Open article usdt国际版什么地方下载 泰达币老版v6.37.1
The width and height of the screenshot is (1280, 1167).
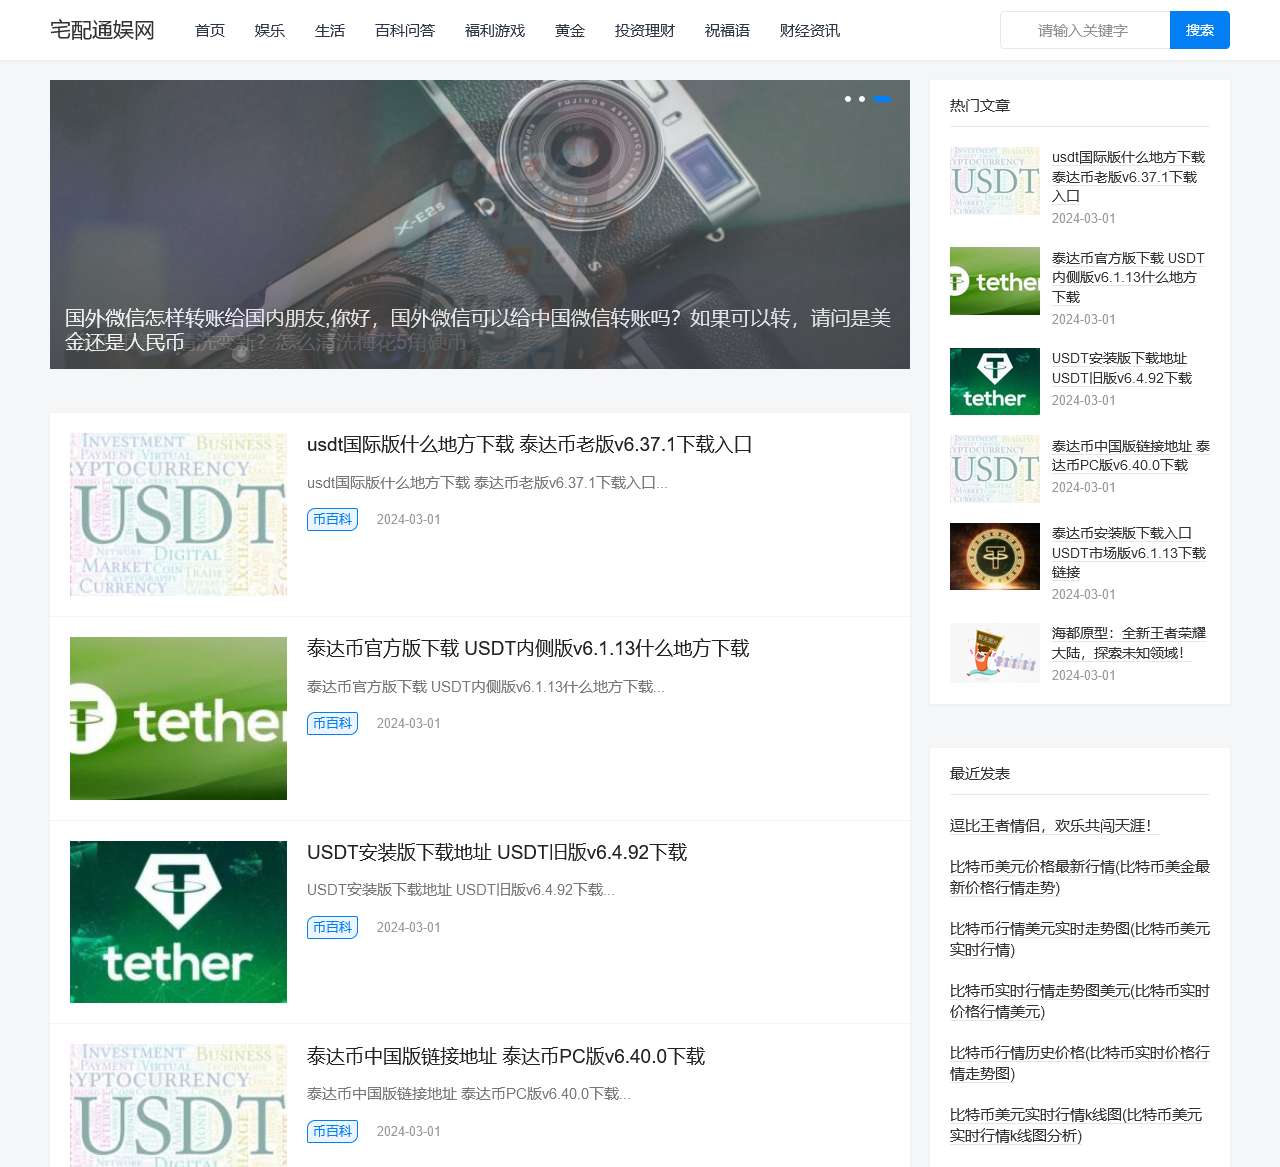click(531, 444)
